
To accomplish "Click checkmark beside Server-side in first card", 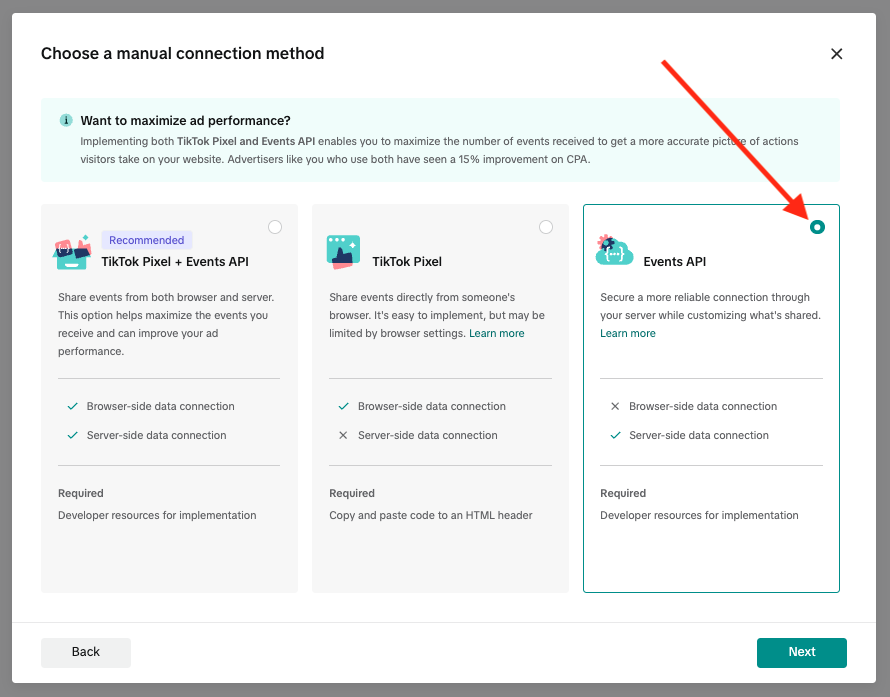I will pos(73,435).
